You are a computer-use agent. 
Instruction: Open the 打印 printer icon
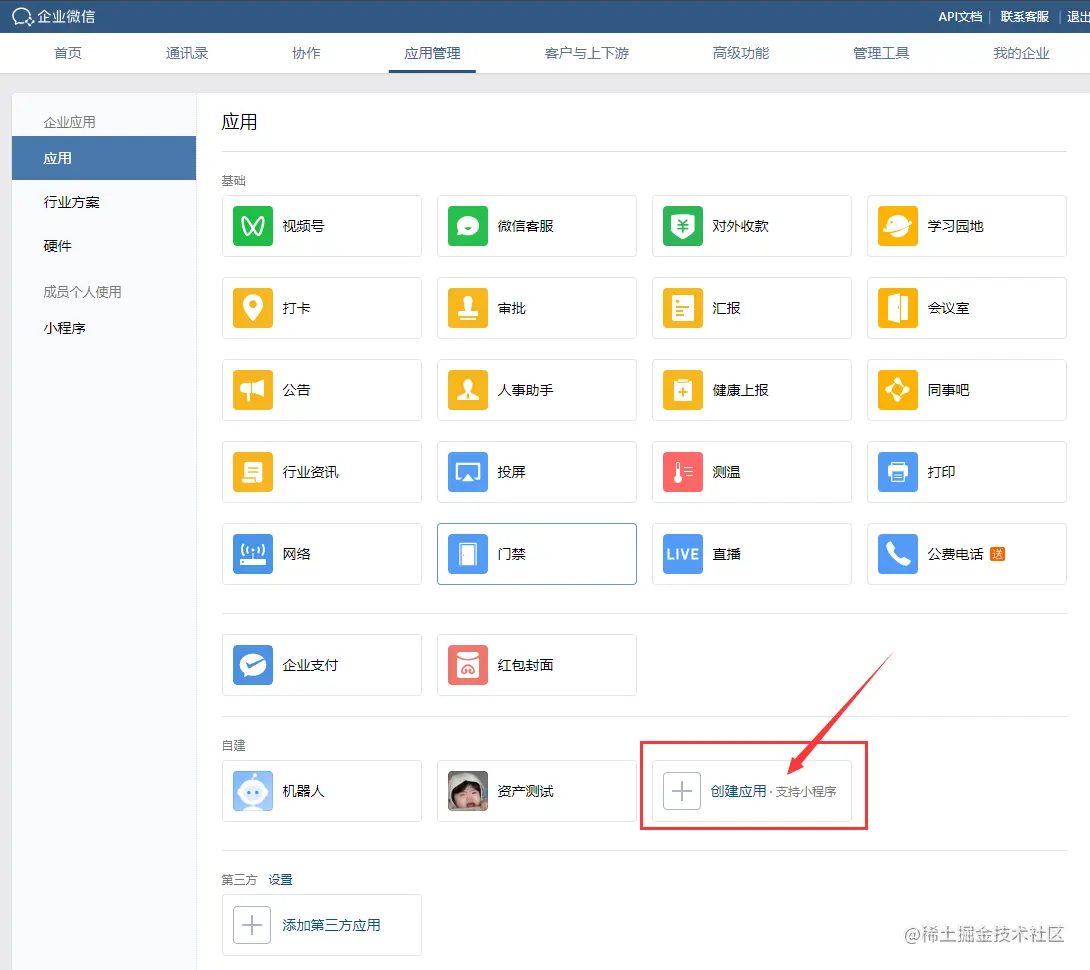897,472
